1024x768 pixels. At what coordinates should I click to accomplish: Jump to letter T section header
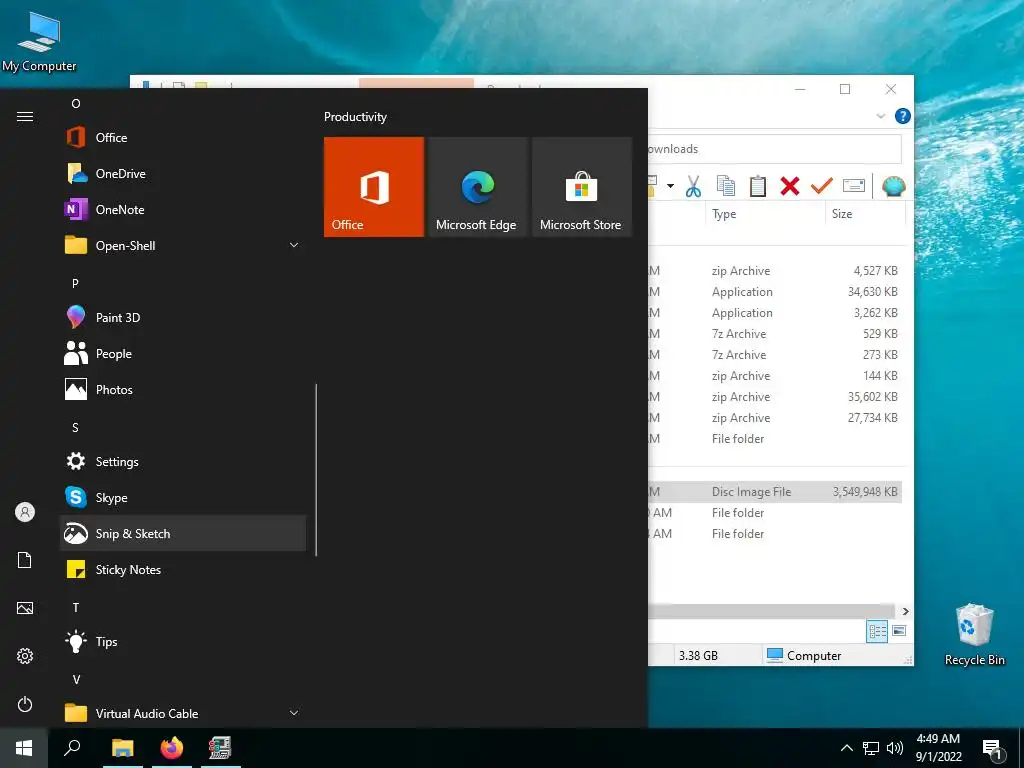click(76, 608)
